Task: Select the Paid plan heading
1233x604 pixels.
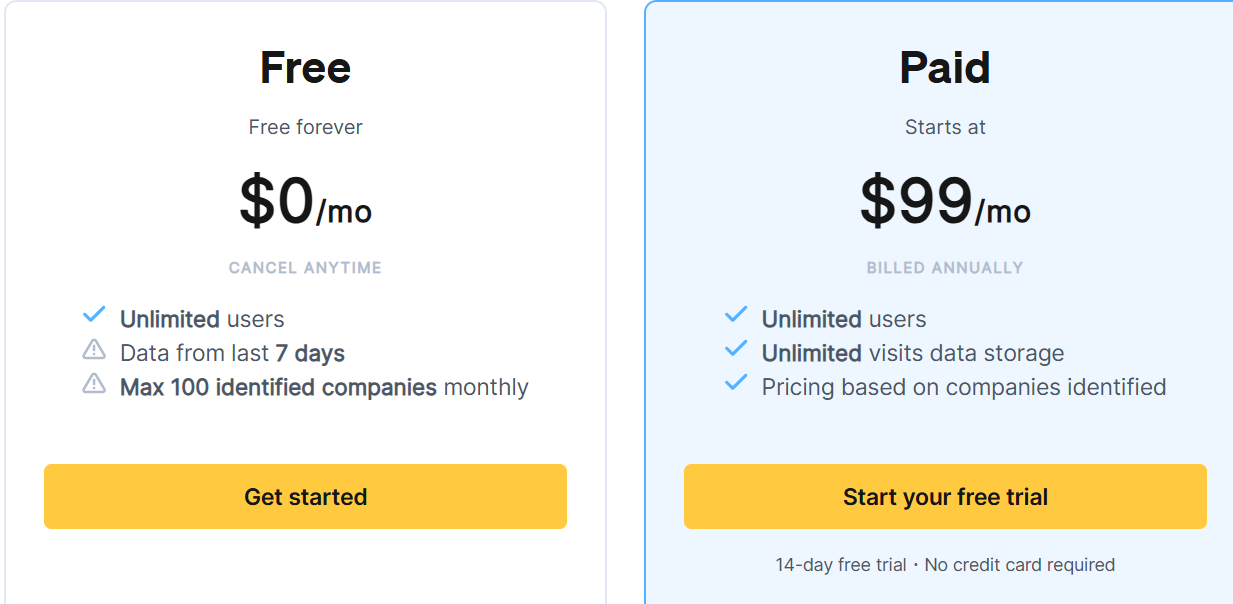Action: pos(944,67)
